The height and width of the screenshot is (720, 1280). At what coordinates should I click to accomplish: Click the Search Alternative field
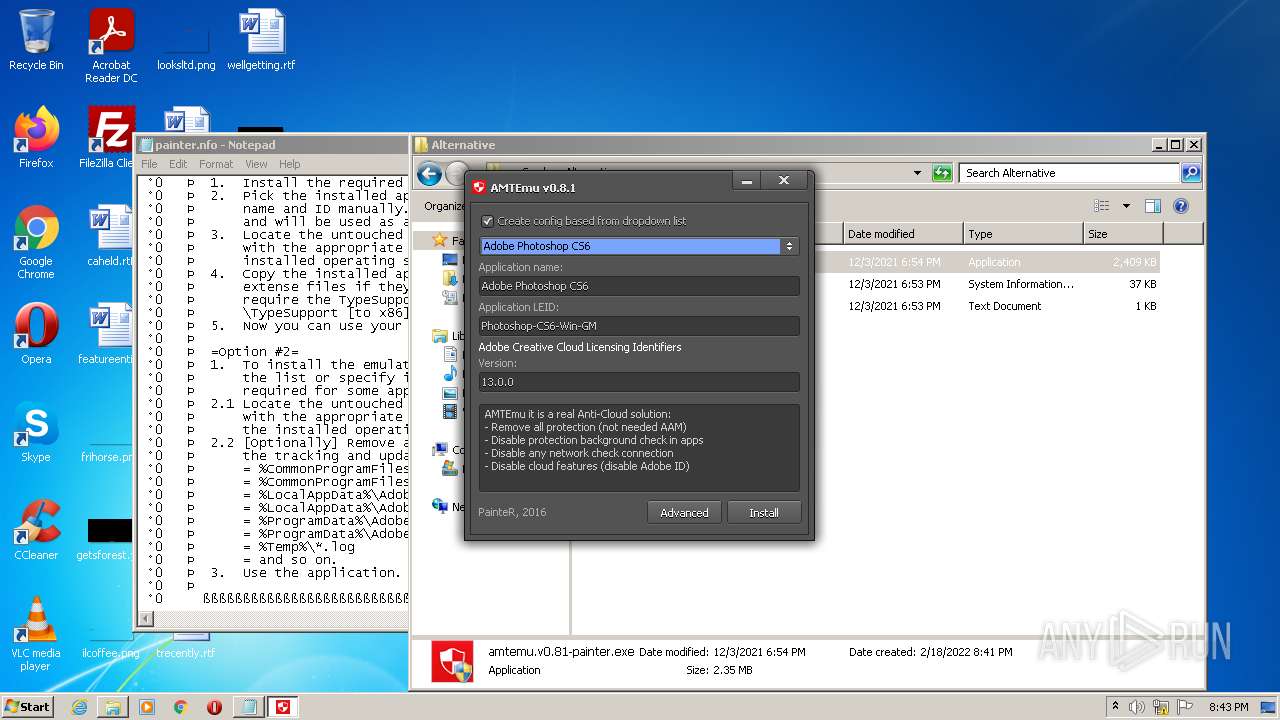1070,173
